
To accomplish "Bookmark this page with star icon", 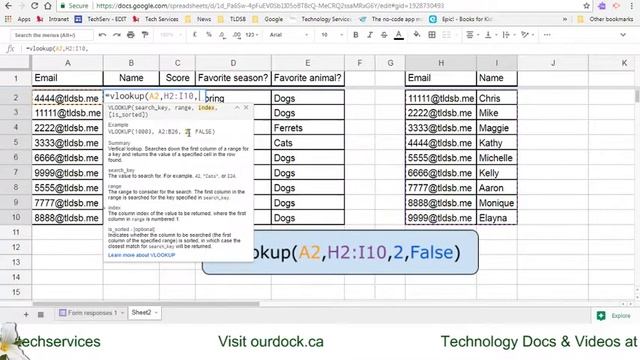I will coord(587,6).
